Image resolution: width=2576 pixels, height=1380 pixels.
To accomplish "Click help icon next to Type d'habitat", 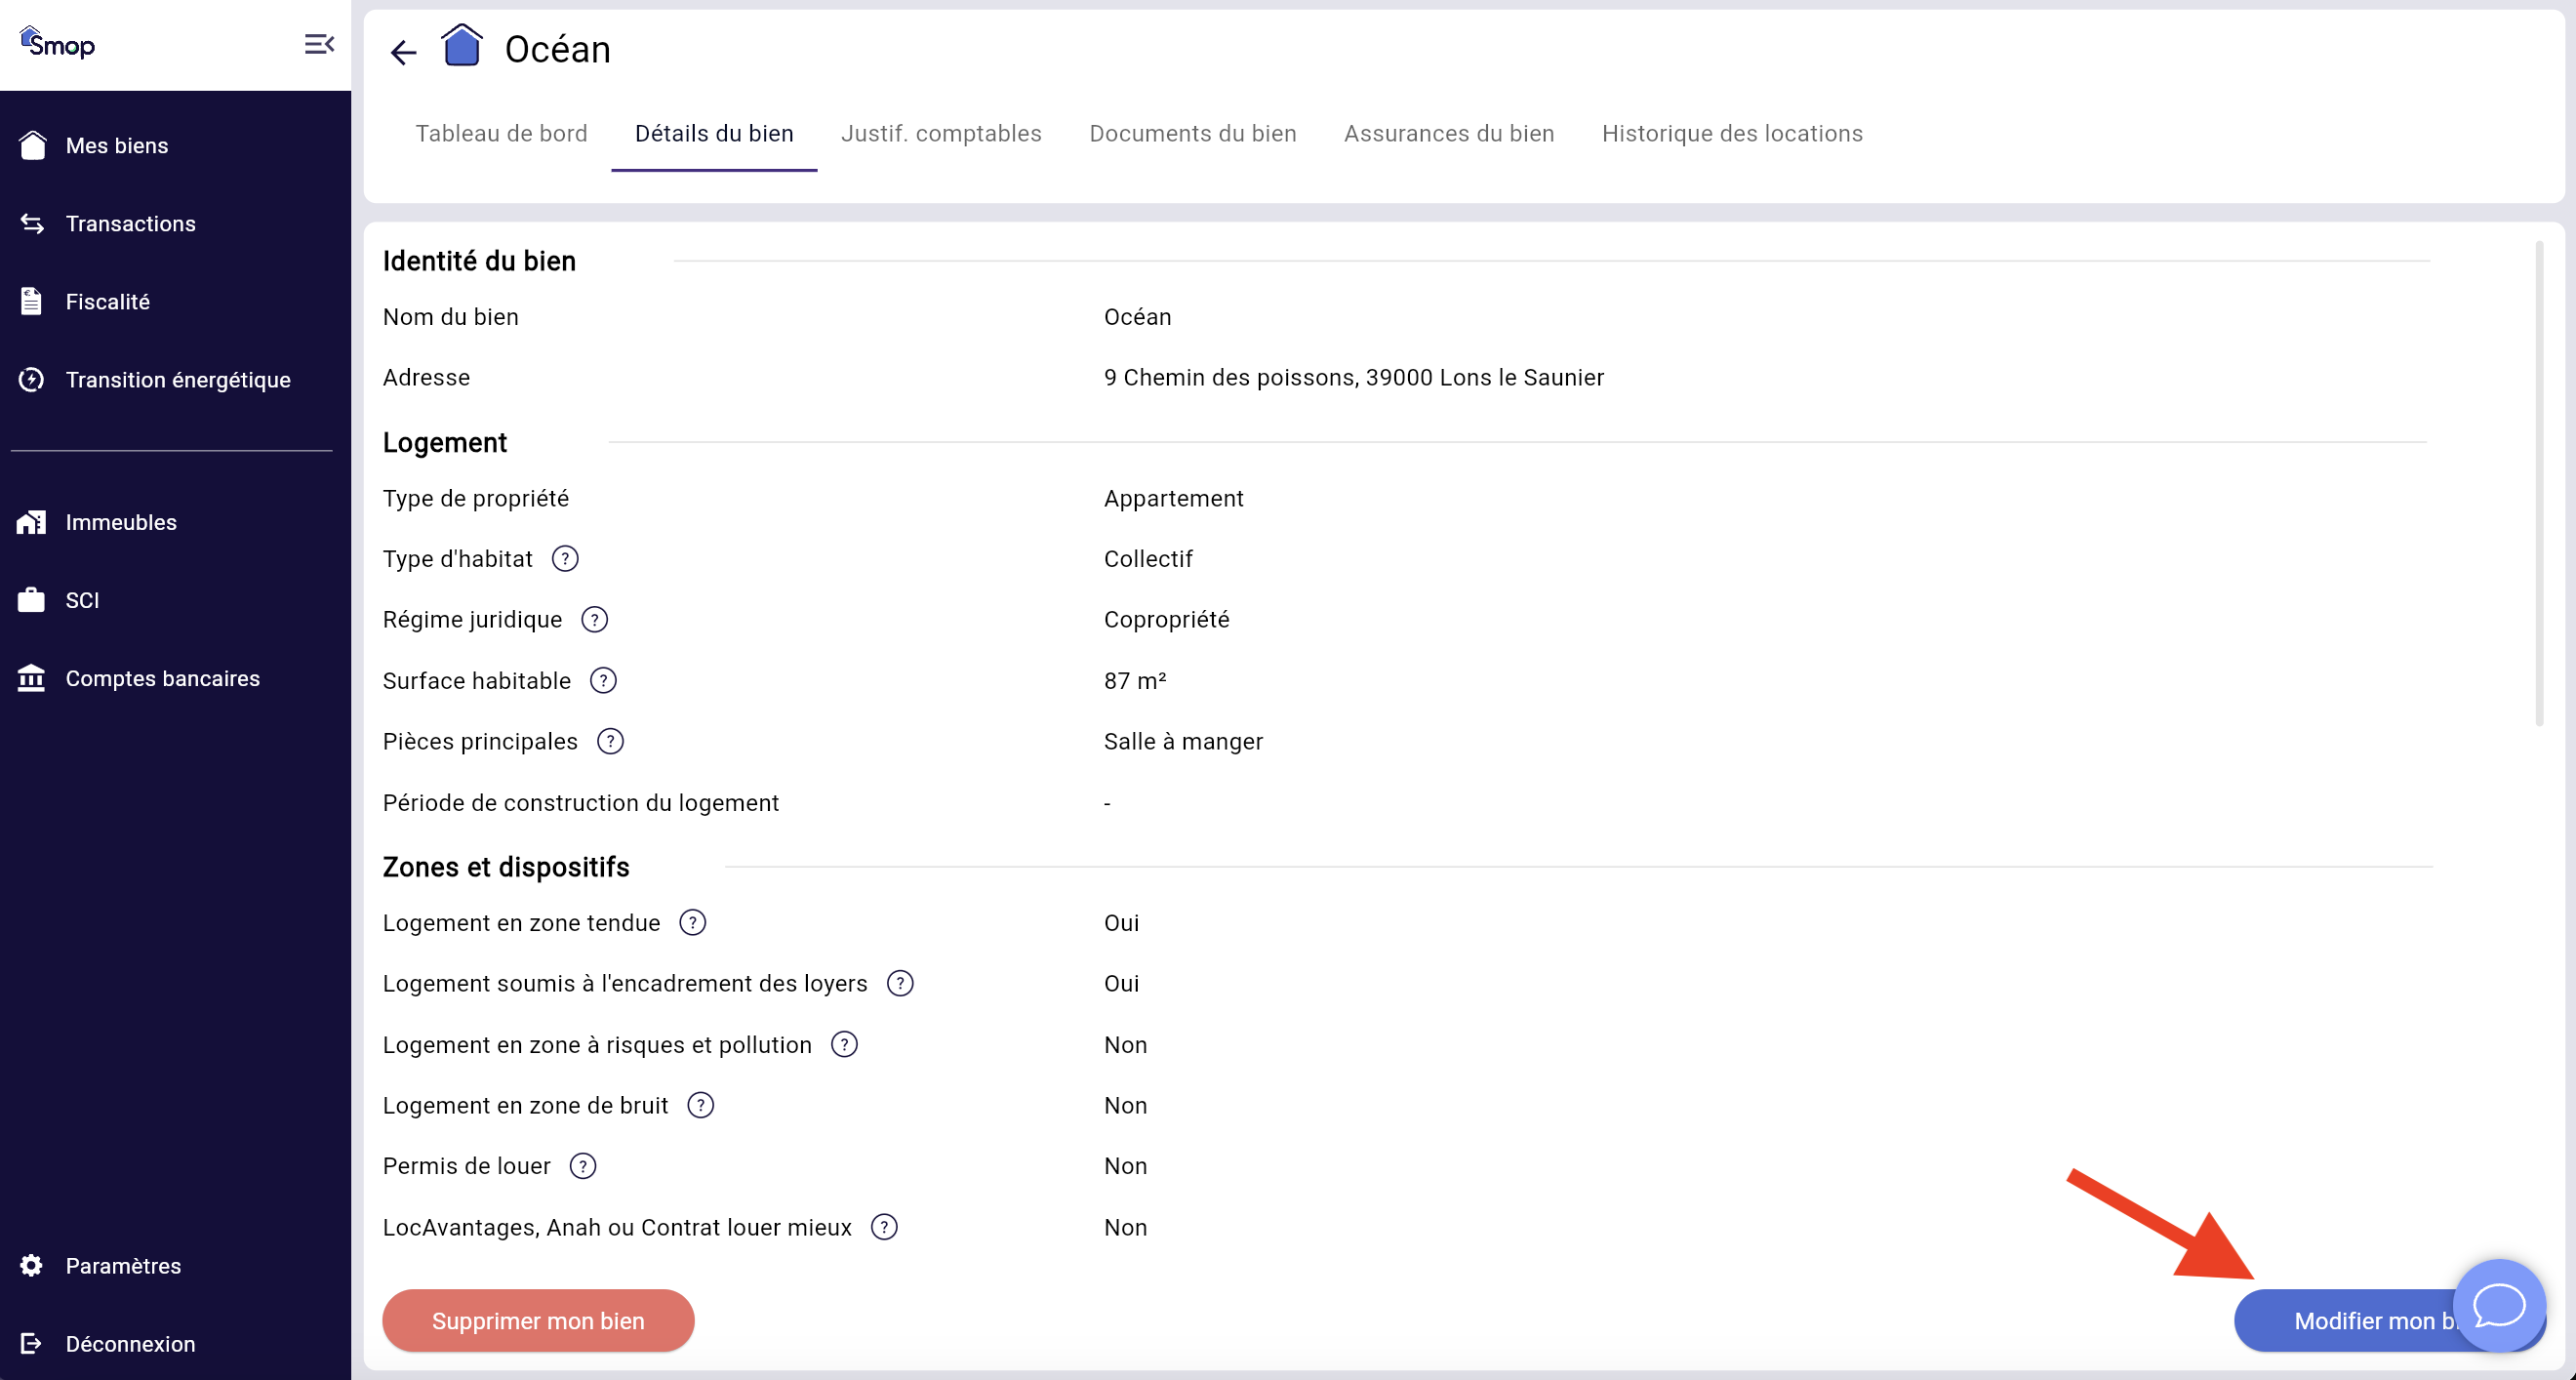I will (565, 558).
